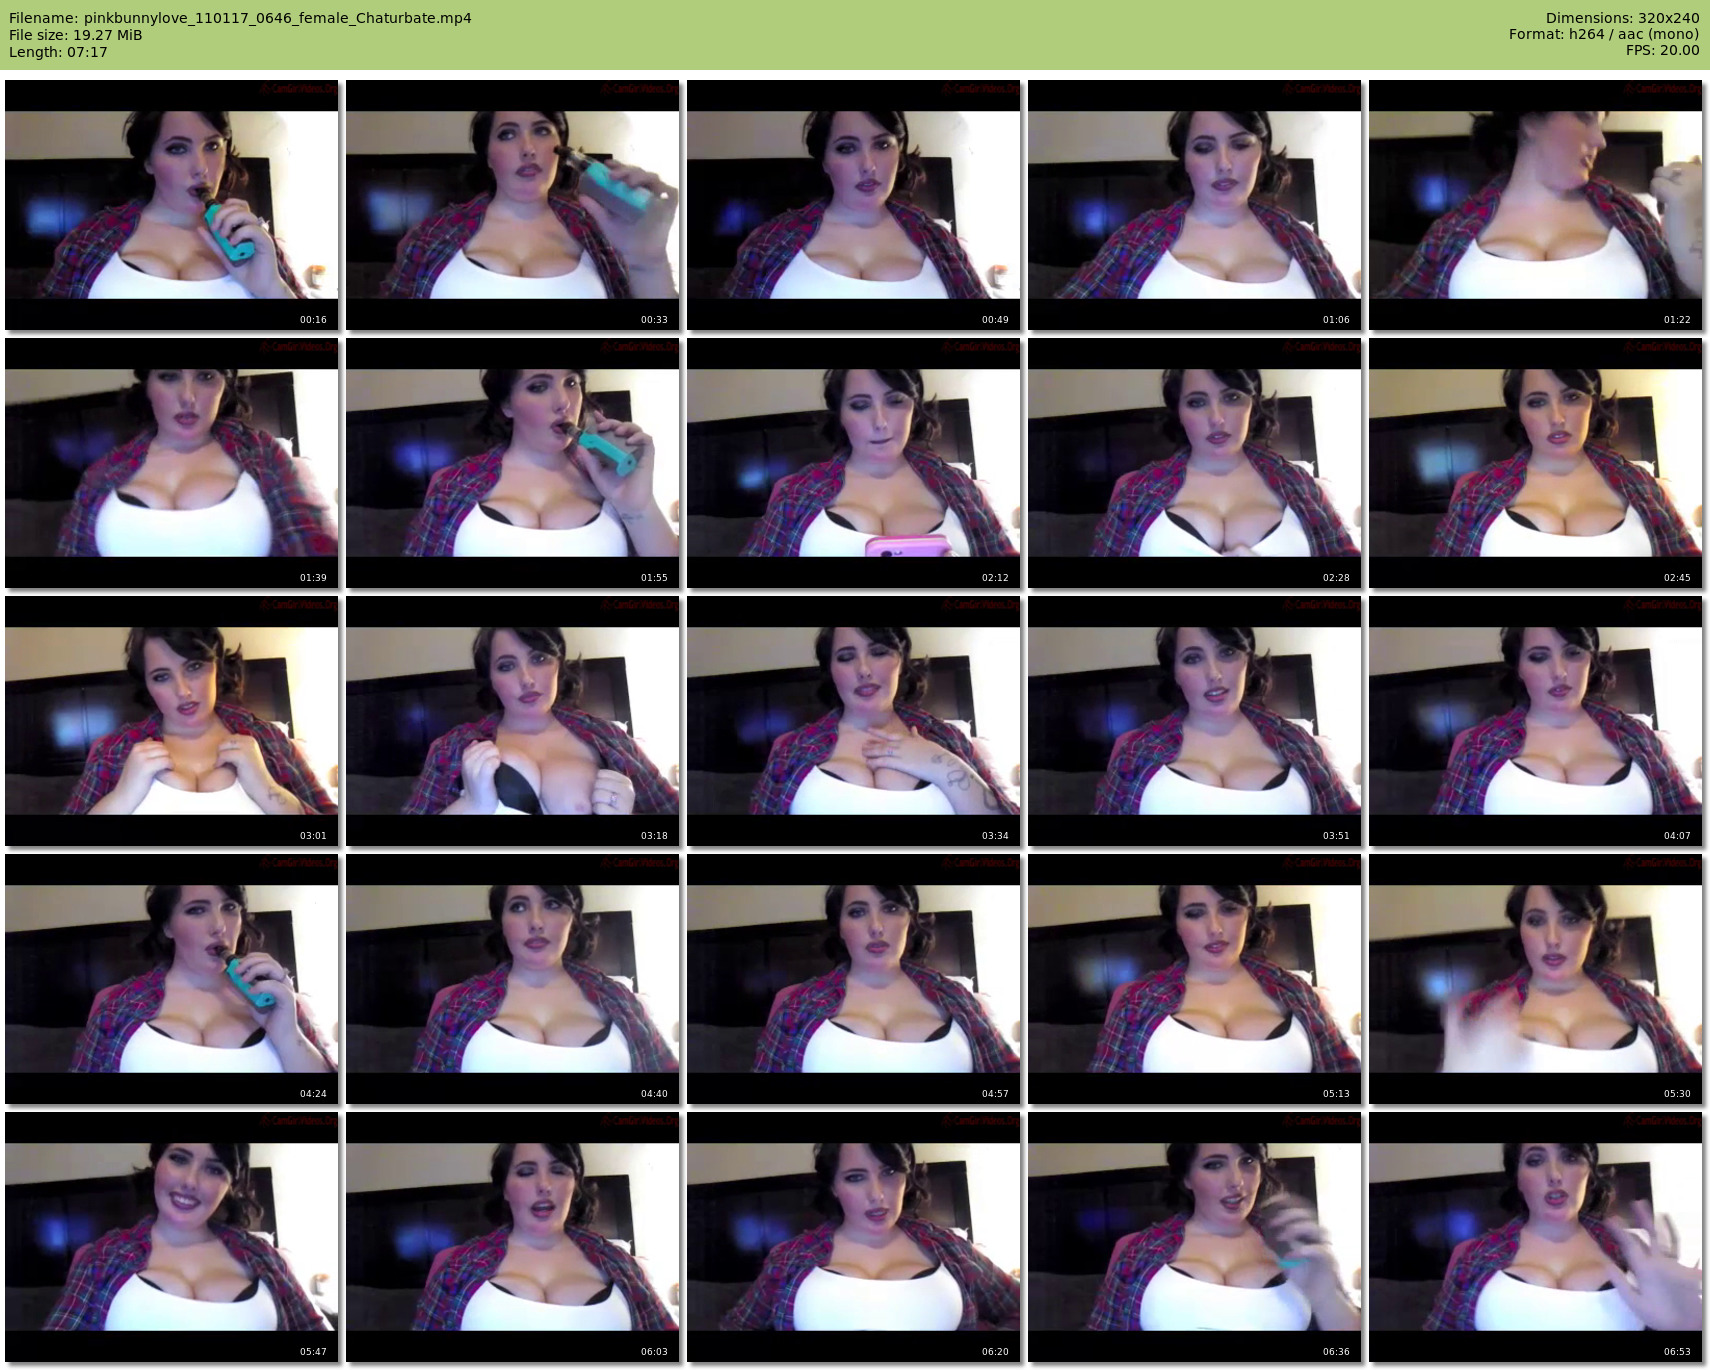Pick the preview frame at 03:34
Screen dimensions: 1710x1370
click(854, 721)
